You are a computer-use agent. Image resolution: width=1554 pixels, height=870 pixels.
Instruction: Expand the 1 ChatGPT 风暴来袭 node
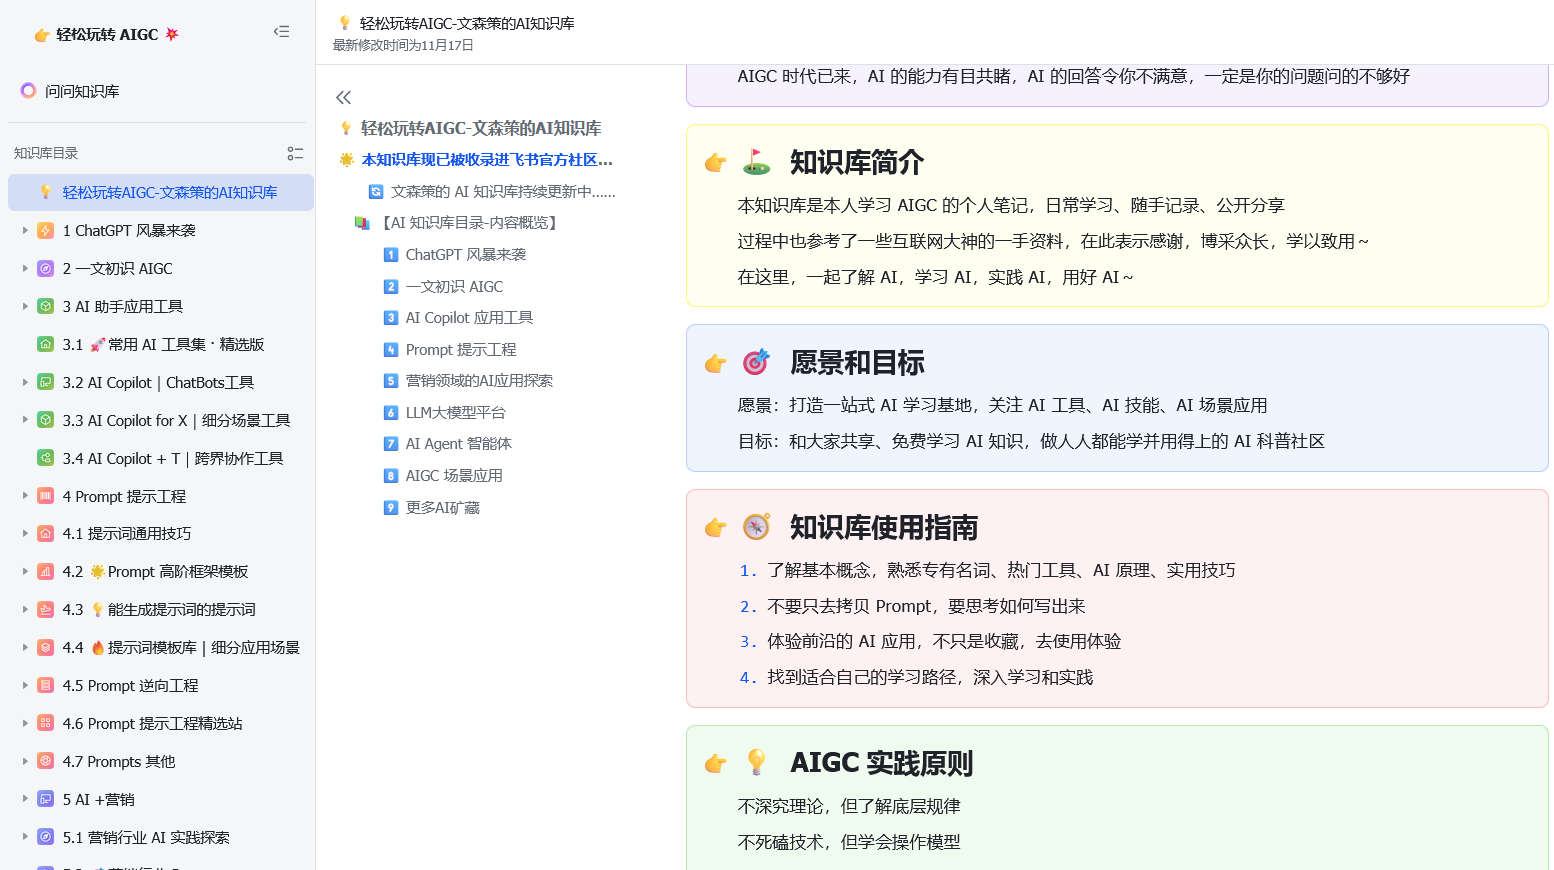[x=25, y=230]
